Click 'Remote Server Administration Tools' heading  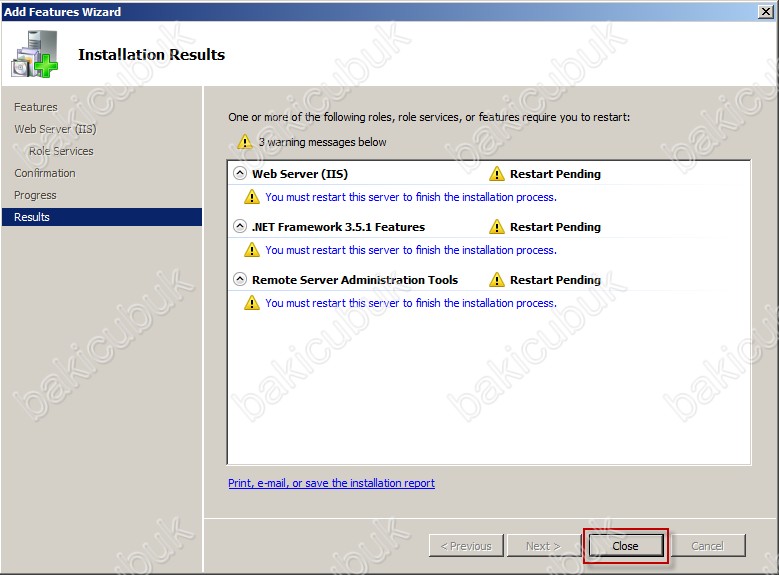click(x=355, y=280)
